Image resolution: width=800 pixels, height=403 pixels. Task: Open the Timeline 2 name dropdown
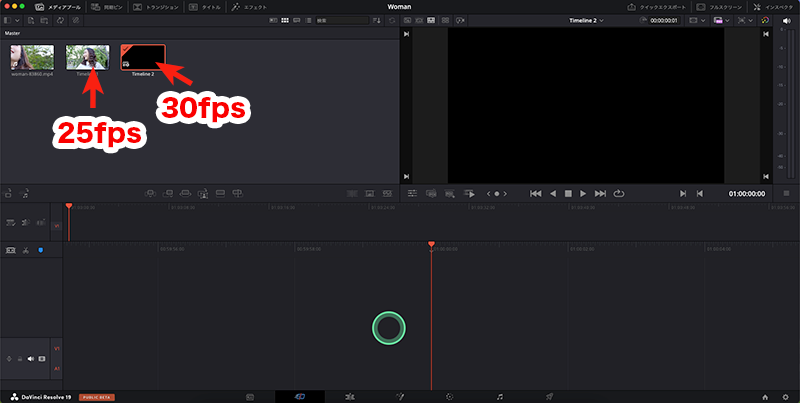586,20
